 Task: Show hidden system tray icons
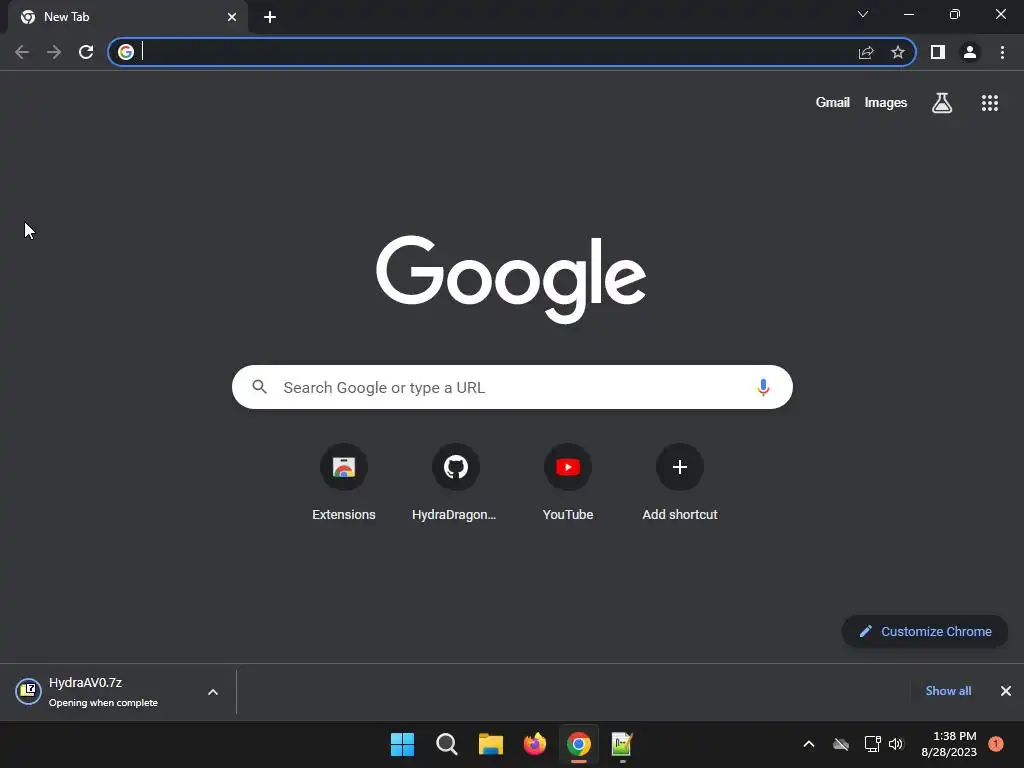point(808,744)
